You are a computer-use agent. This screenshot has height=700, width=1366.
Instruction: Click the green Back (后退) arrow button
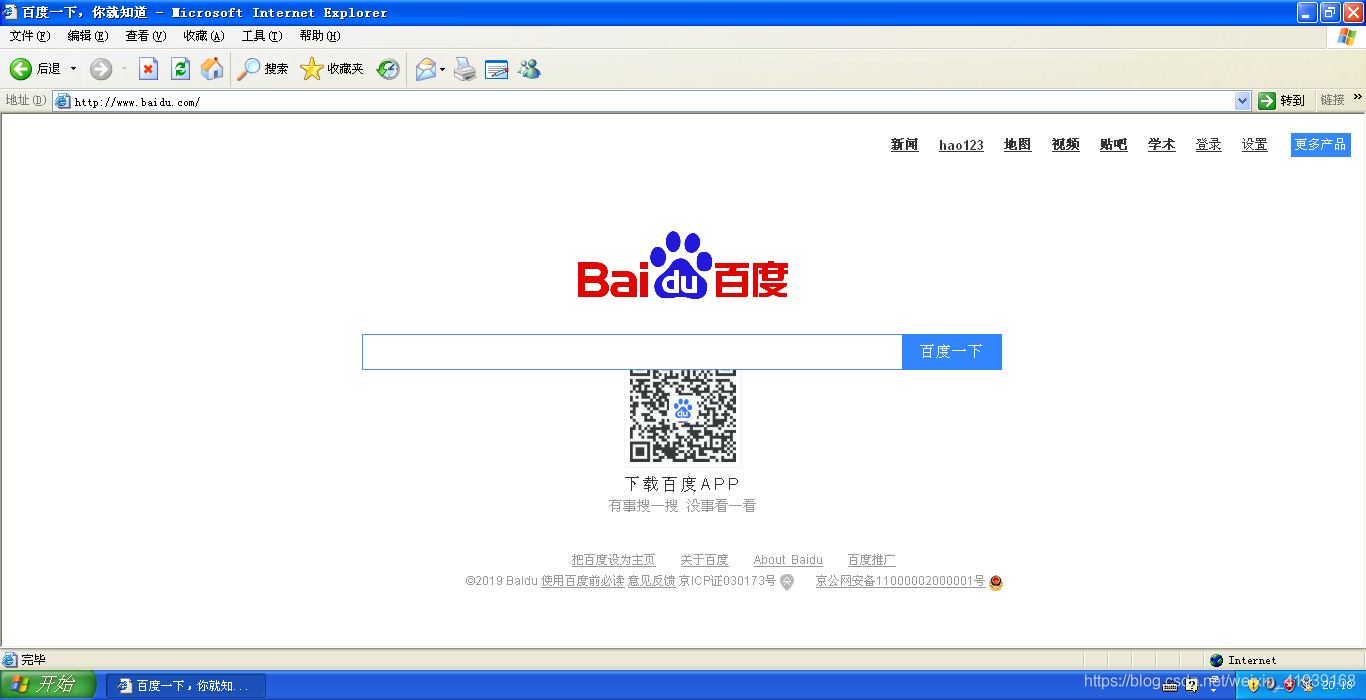(35, 69)
